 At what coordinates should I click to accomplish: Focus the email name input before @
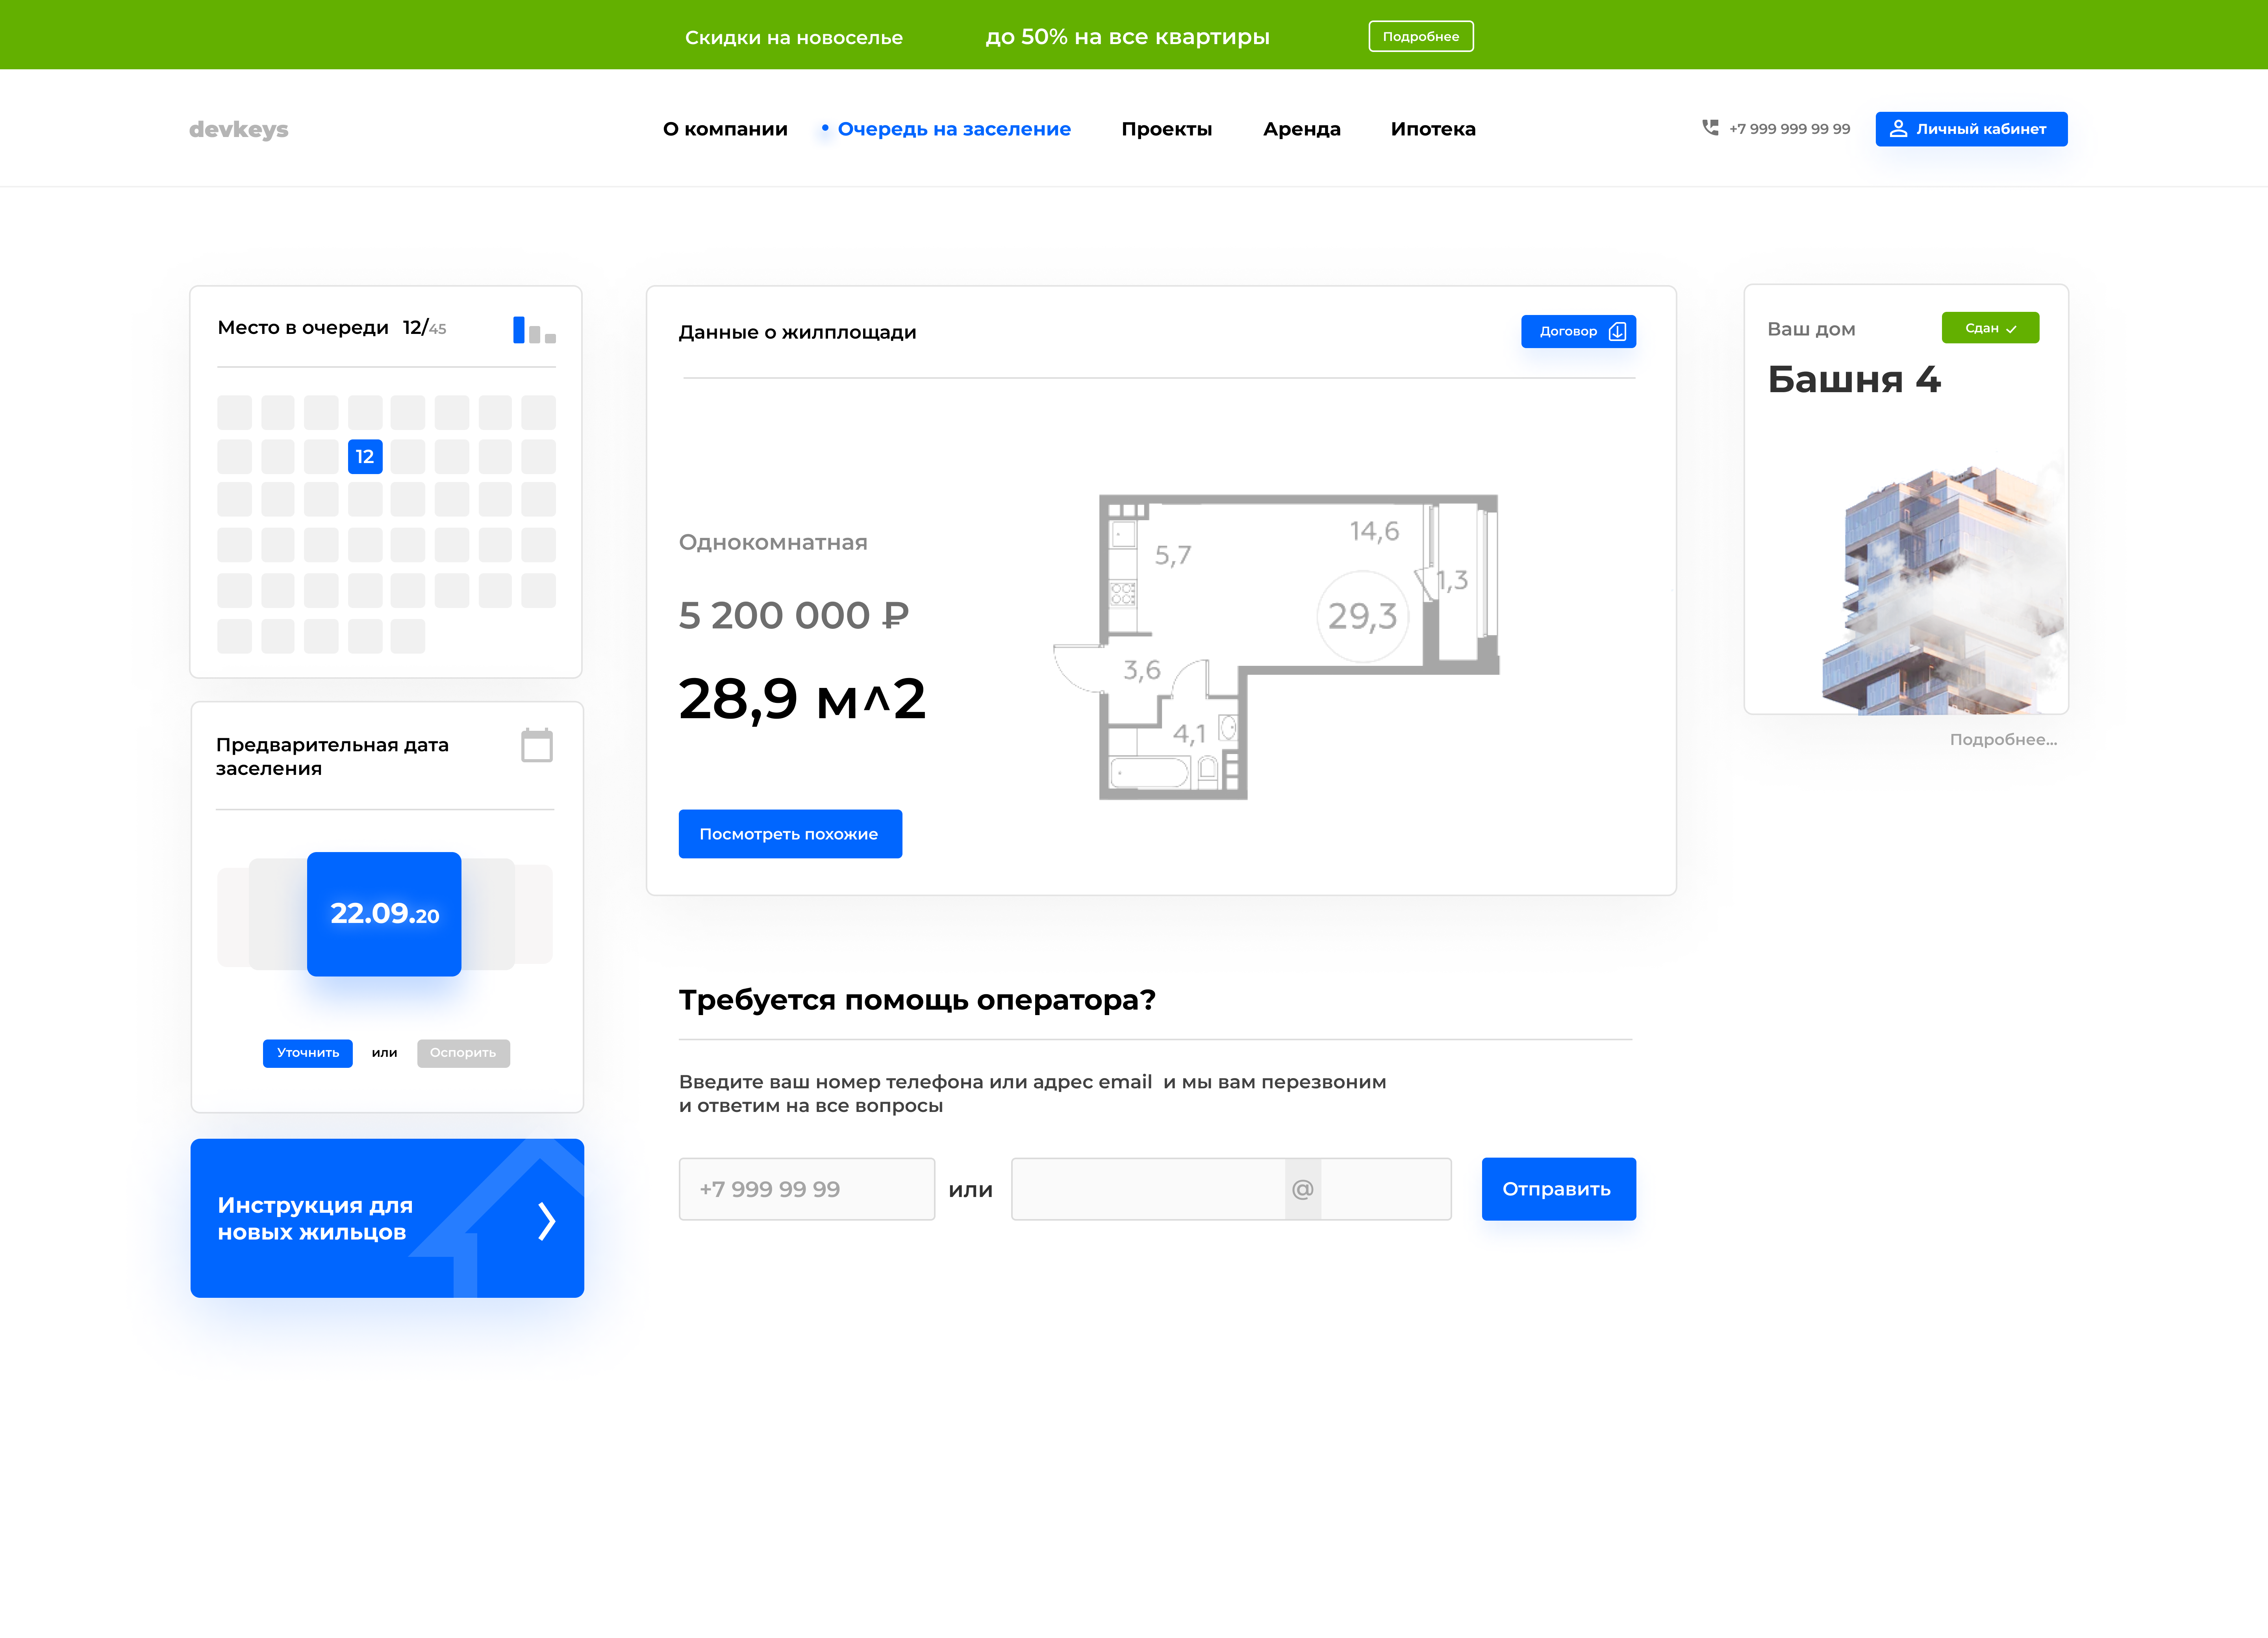point(1148,1189)
